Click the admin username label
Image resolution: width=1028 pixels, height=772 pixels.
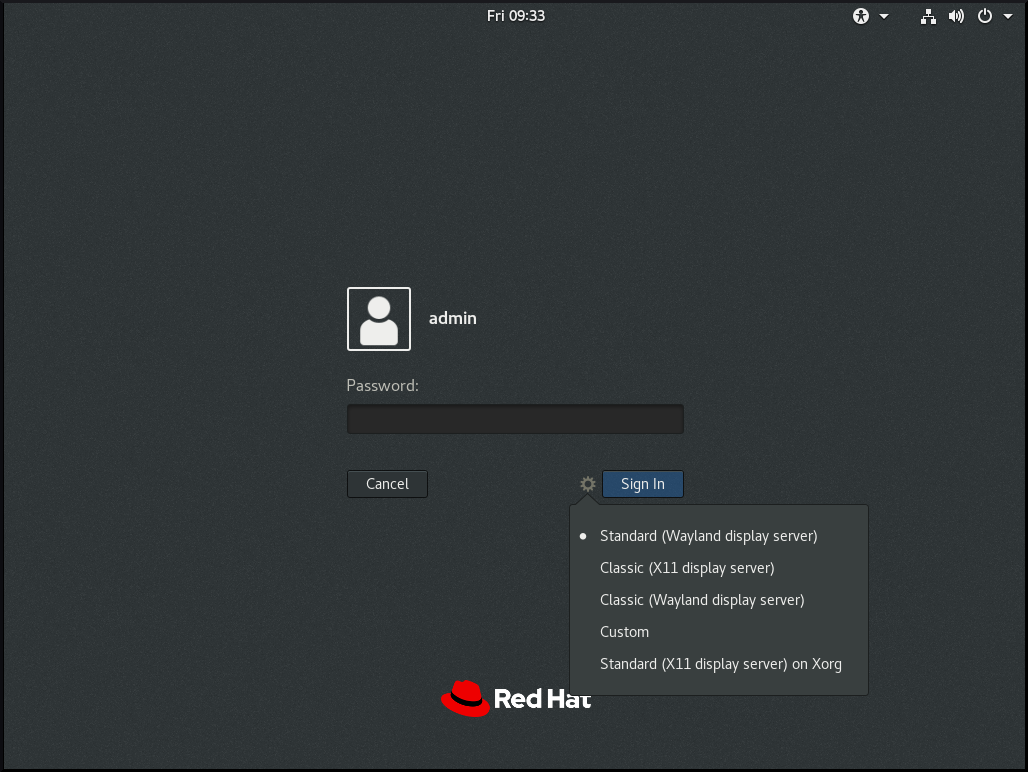[x=453, y=319]
